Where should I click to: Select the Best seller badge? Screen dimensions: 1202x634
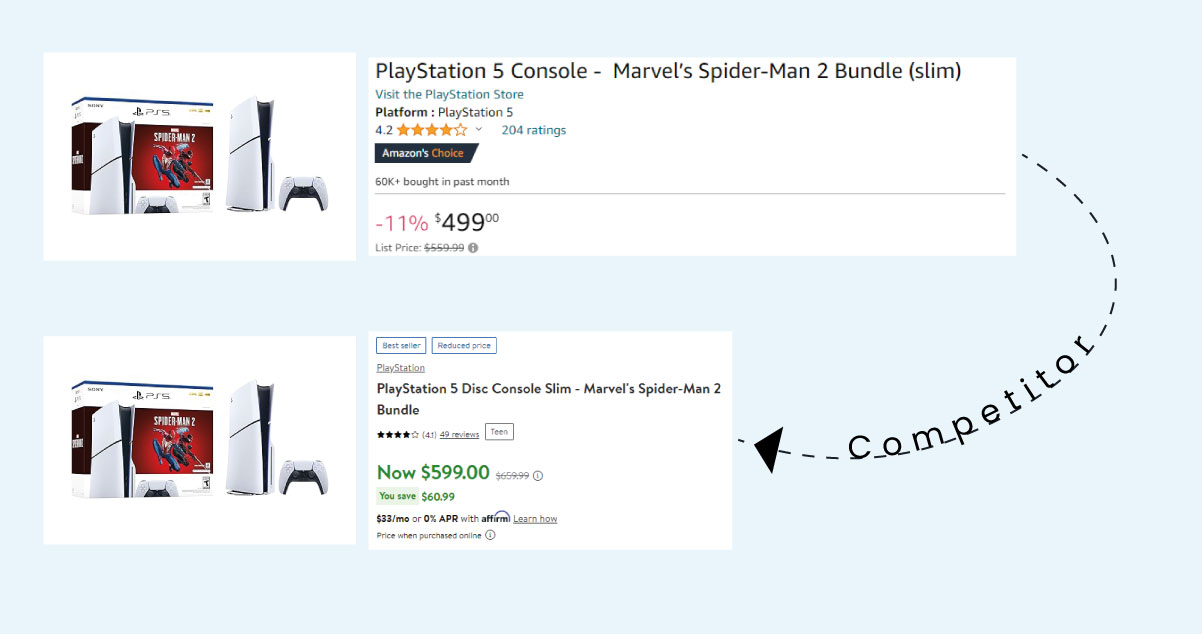click(x=401, y=346)
